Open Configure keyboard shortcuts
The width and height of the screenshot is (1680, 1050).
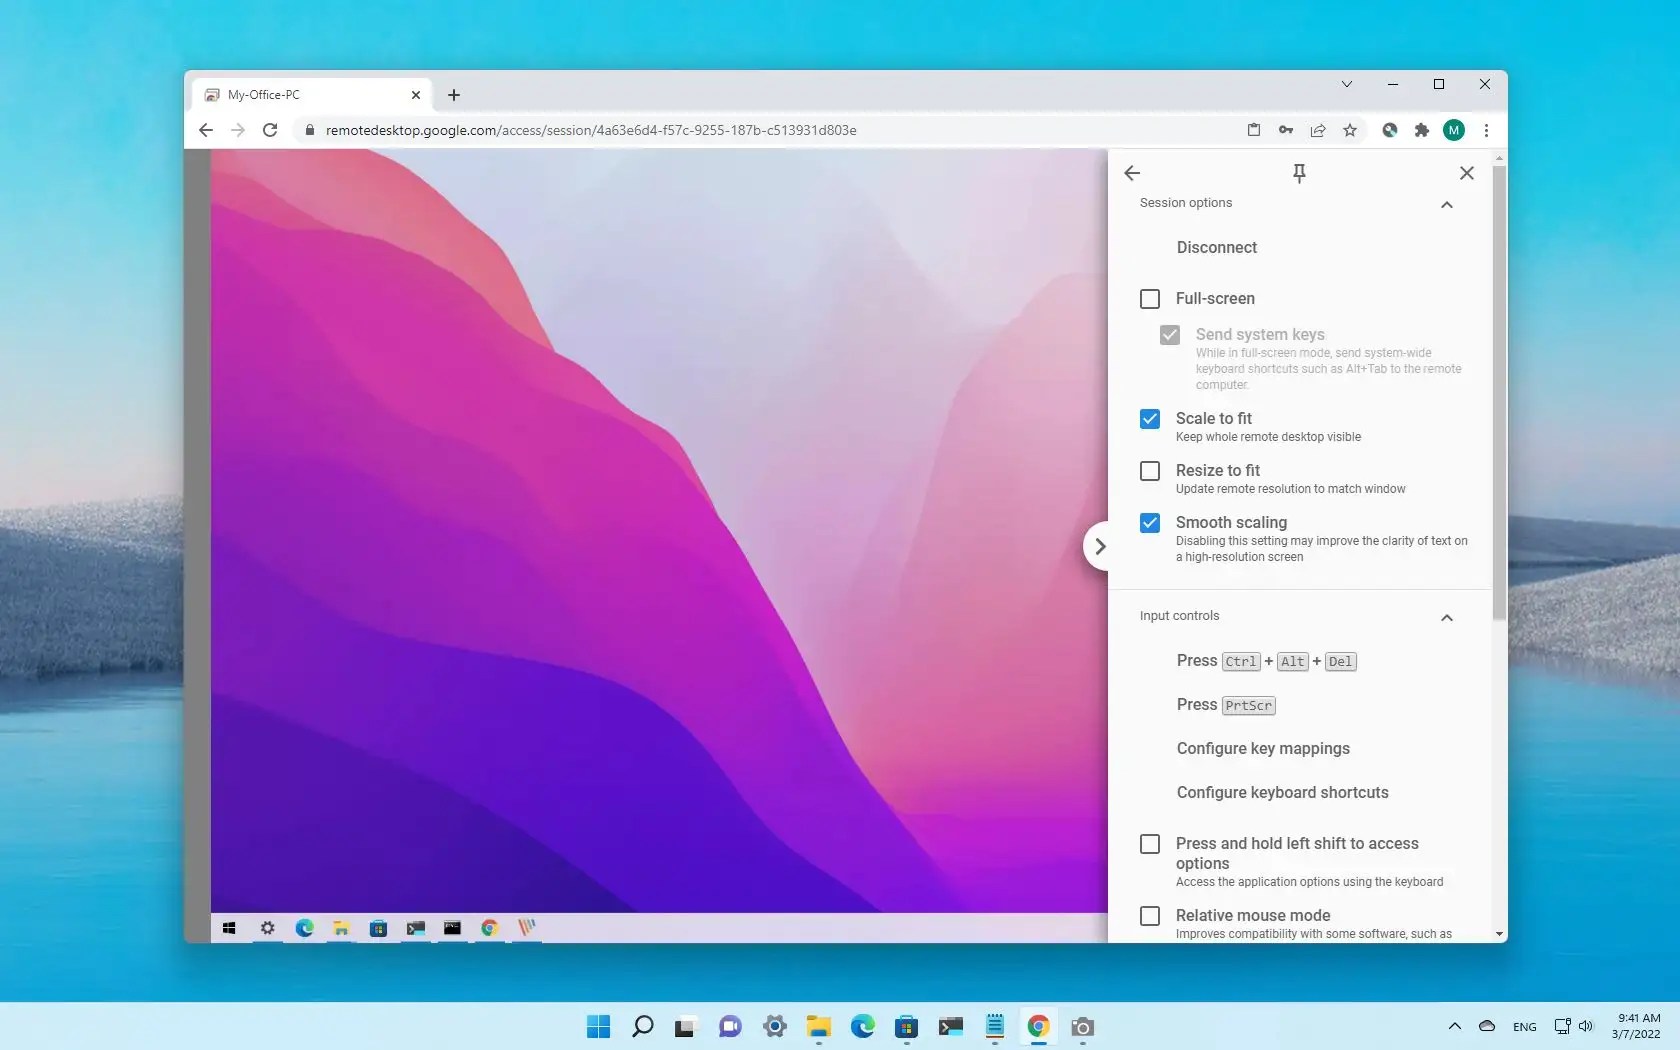coord(1282,792)
